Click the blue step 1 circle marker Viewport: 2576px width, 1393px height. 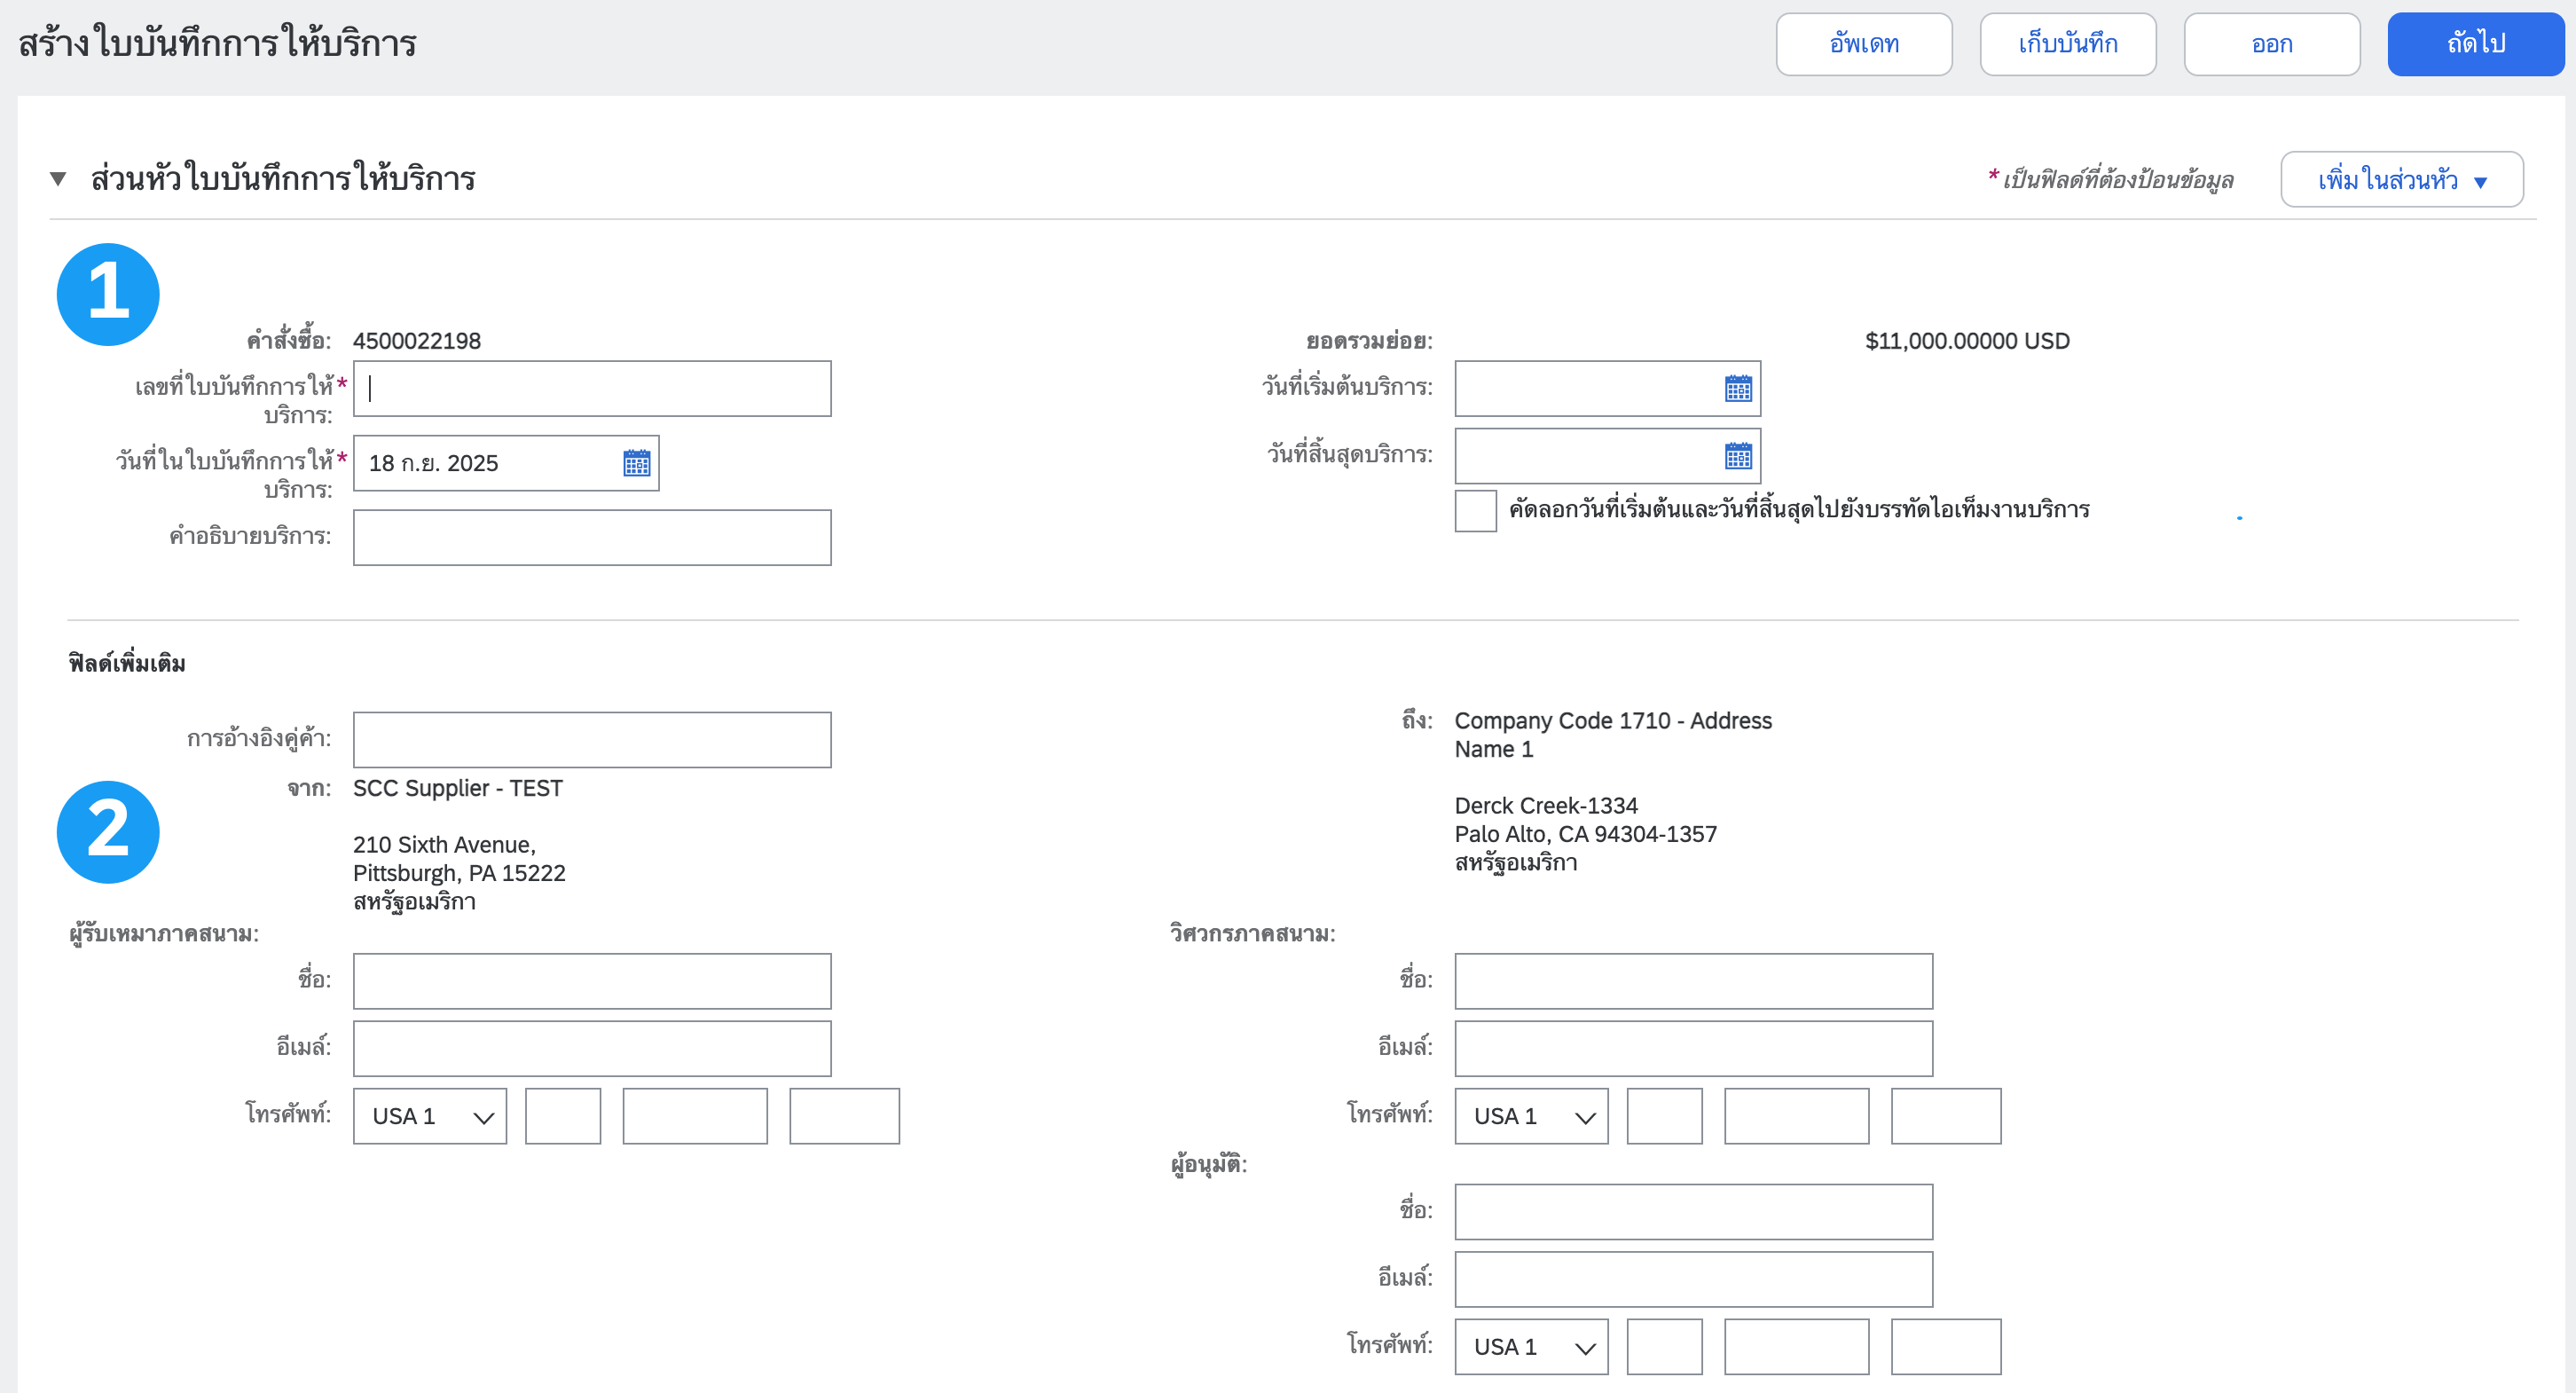tap(108, 294)
